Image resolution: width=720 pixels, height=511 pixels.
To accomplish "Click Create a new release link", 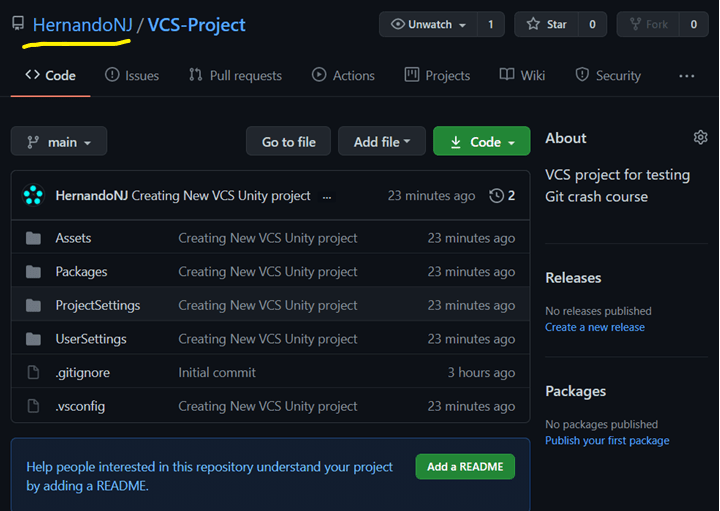I will coord(595,327).
